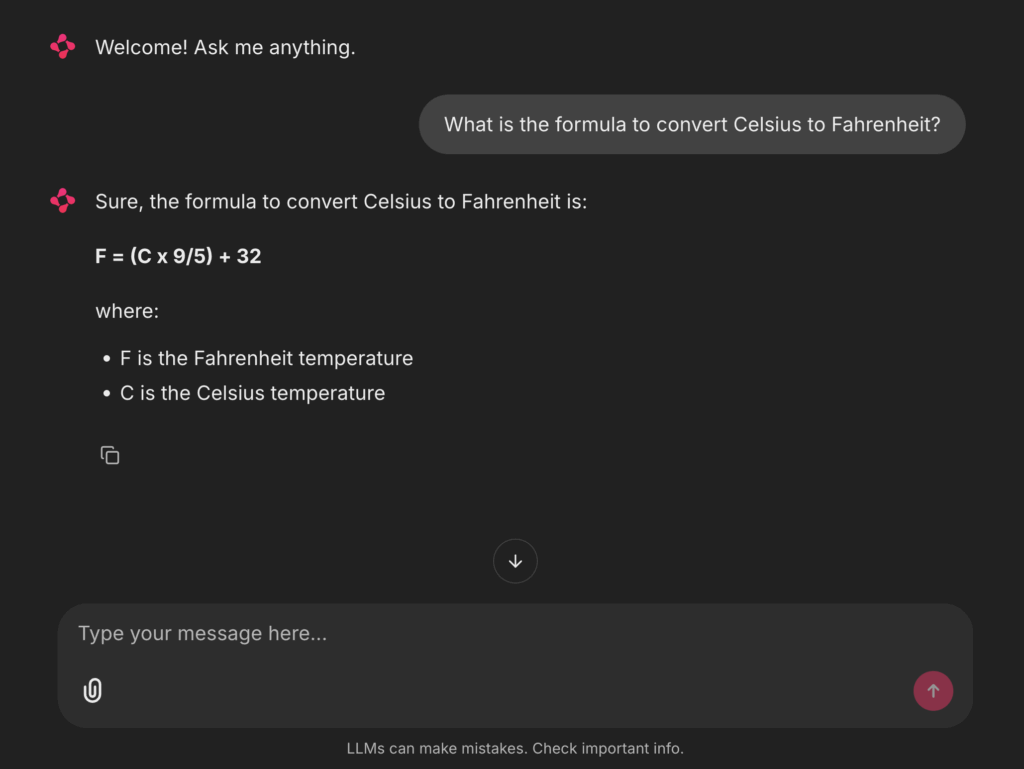Copy the assistant's formula response
The height and width of the screenshot is (769, 1024).
click(x=110, y=456)
